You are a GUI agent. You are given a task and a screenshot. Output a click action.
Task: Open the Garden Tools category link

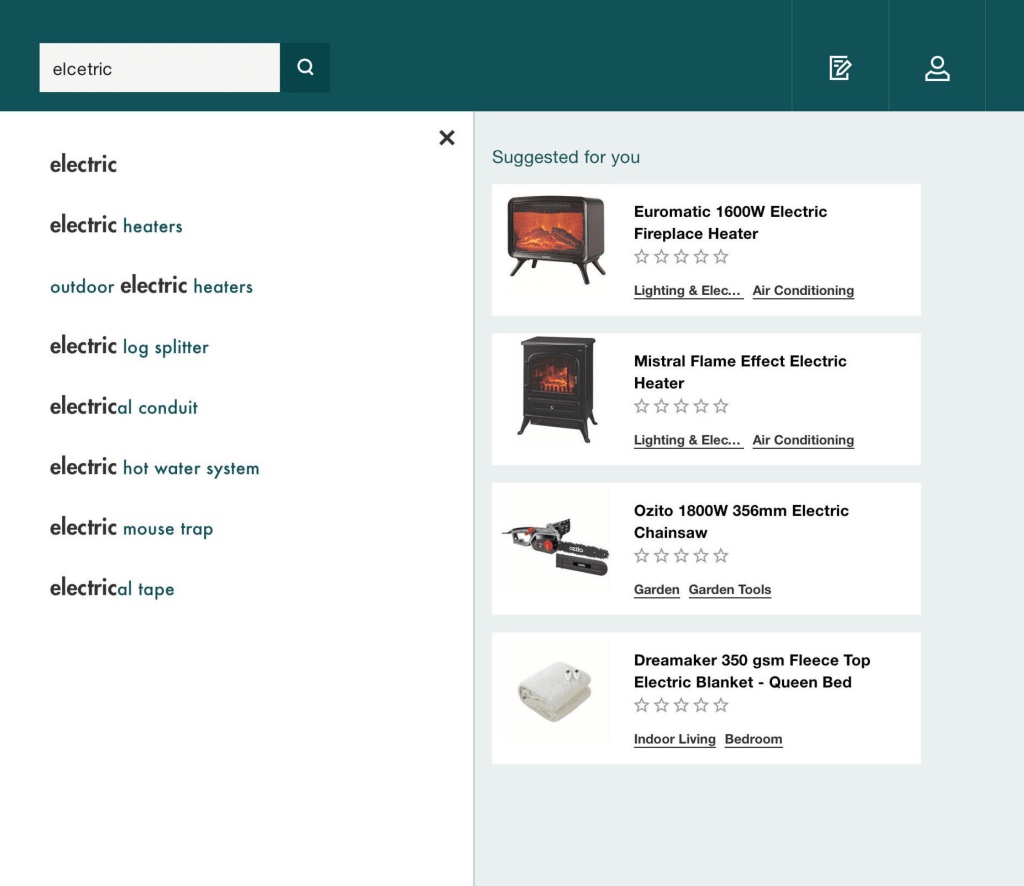730,589
